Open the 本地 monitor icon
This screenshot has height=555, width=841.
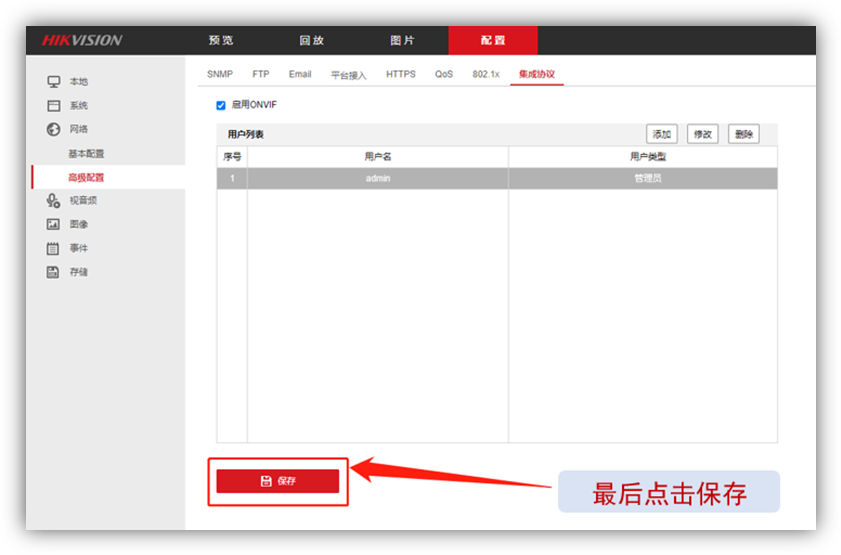tap(53, 82)
